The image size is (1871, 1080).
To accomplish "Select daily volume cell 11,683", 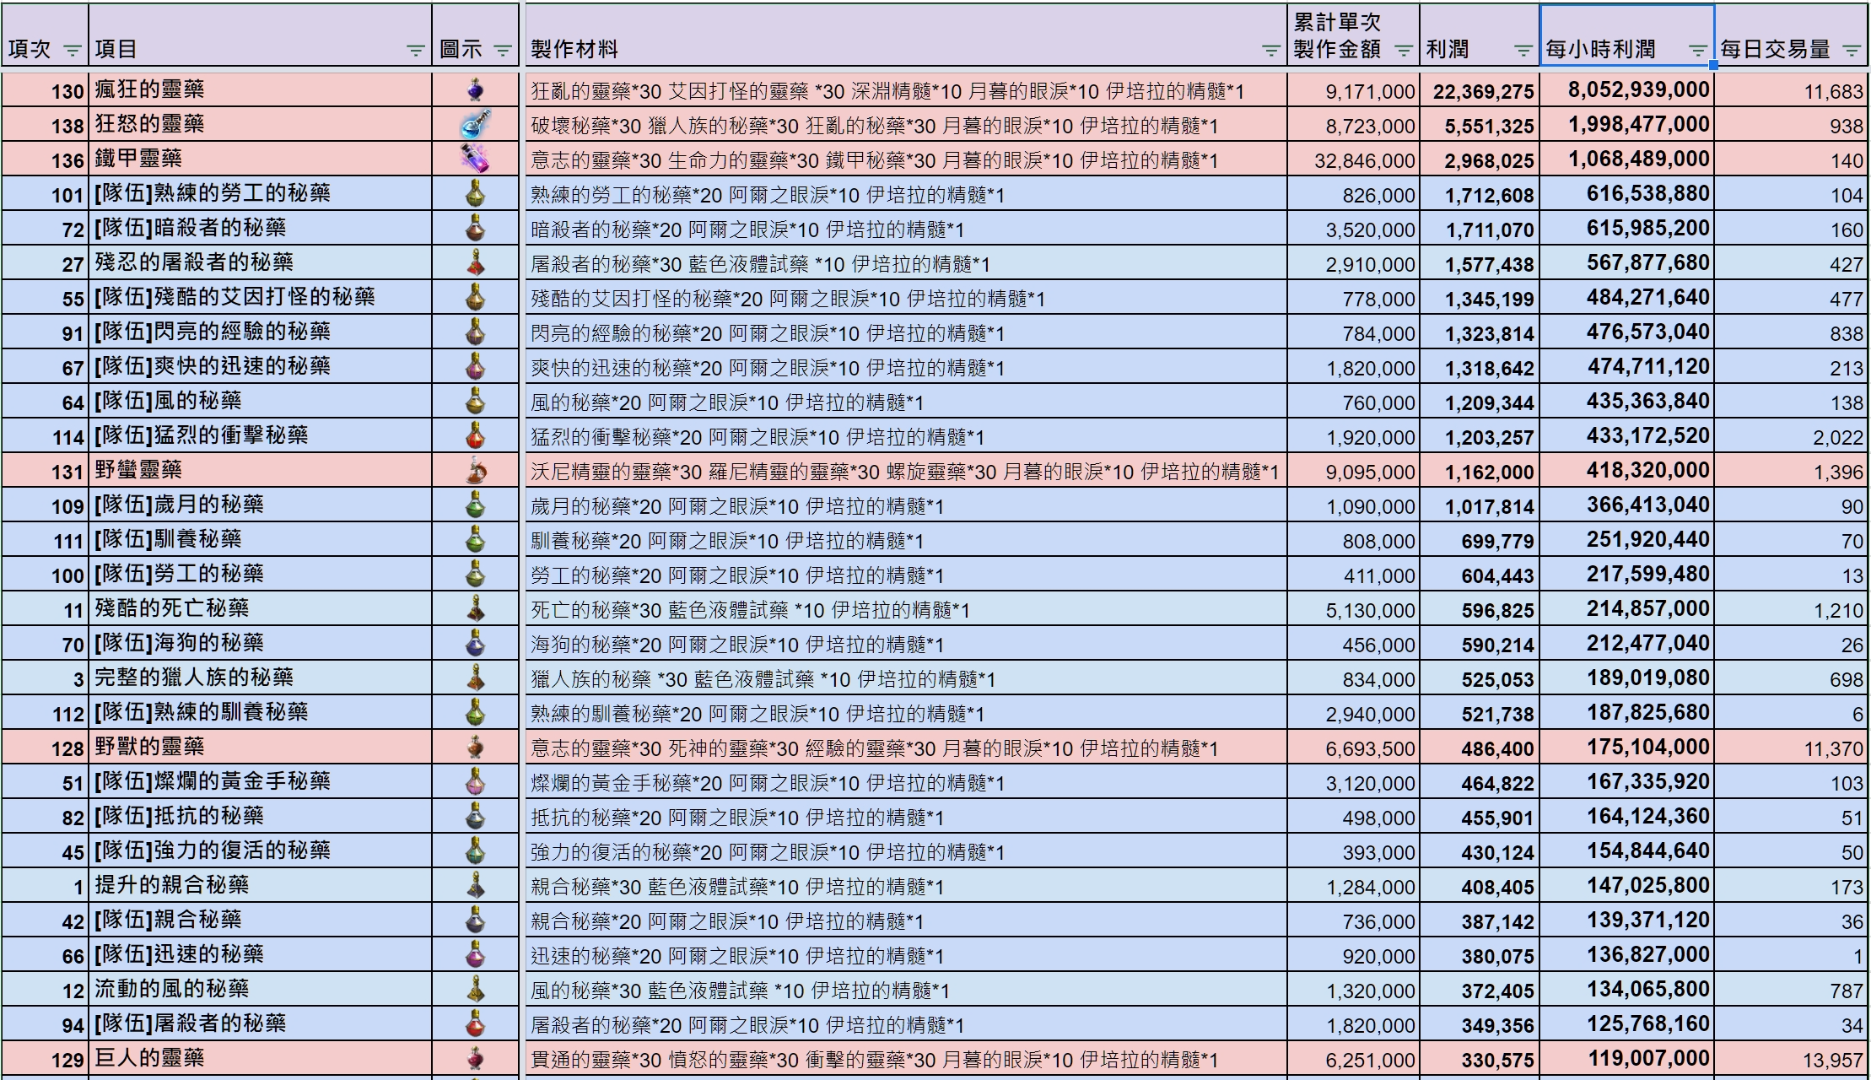I will 1792,90.
